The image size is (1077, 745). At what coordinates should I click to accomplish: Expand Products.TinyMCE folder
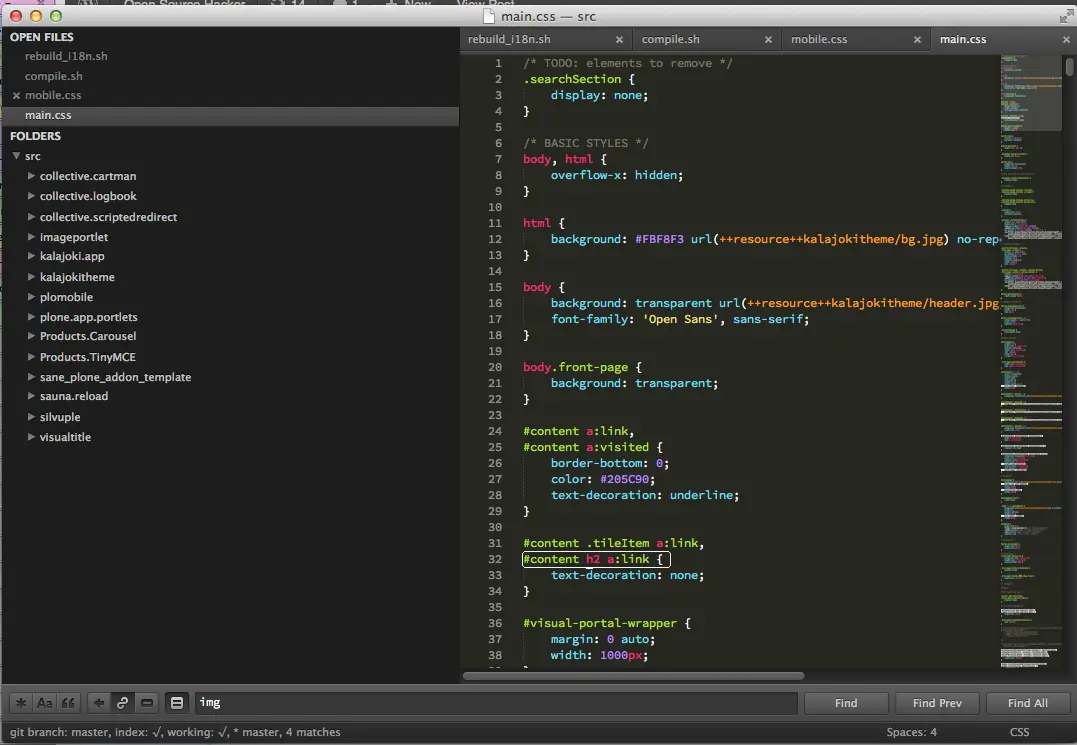pos(31,356)
